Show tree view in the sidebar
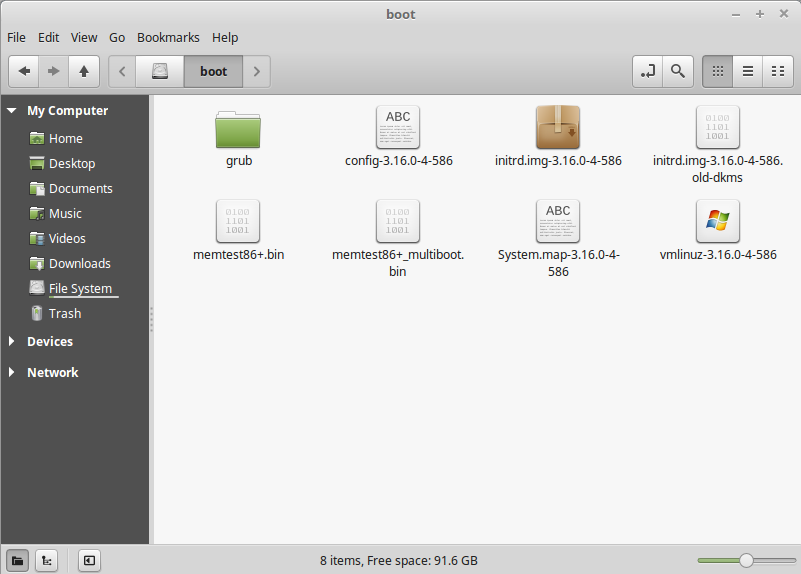The height and width of the screenshot is (574, 801). [46, 561]
